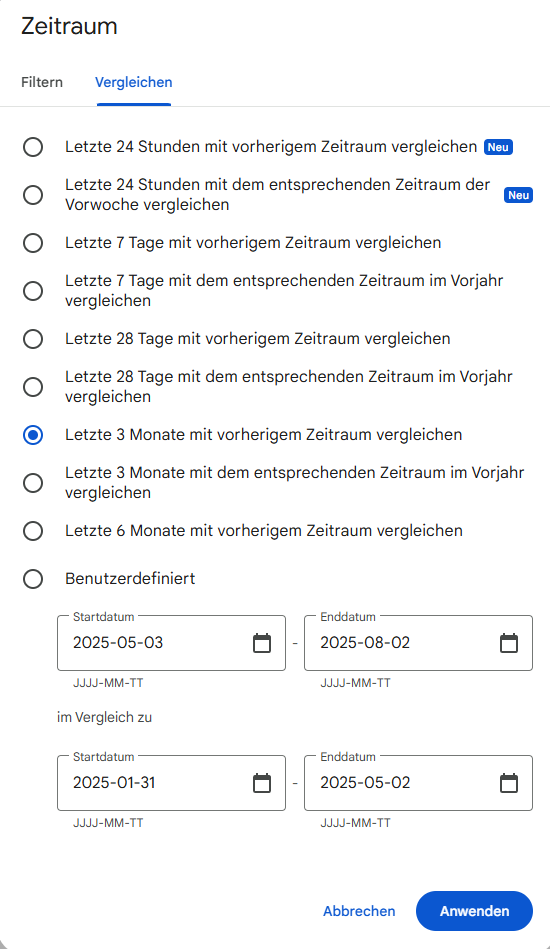The width and height of the screenshot is (550, 949).
Task: Select the Benutzerdefiniert radio option
Action: tap(33, 579)
